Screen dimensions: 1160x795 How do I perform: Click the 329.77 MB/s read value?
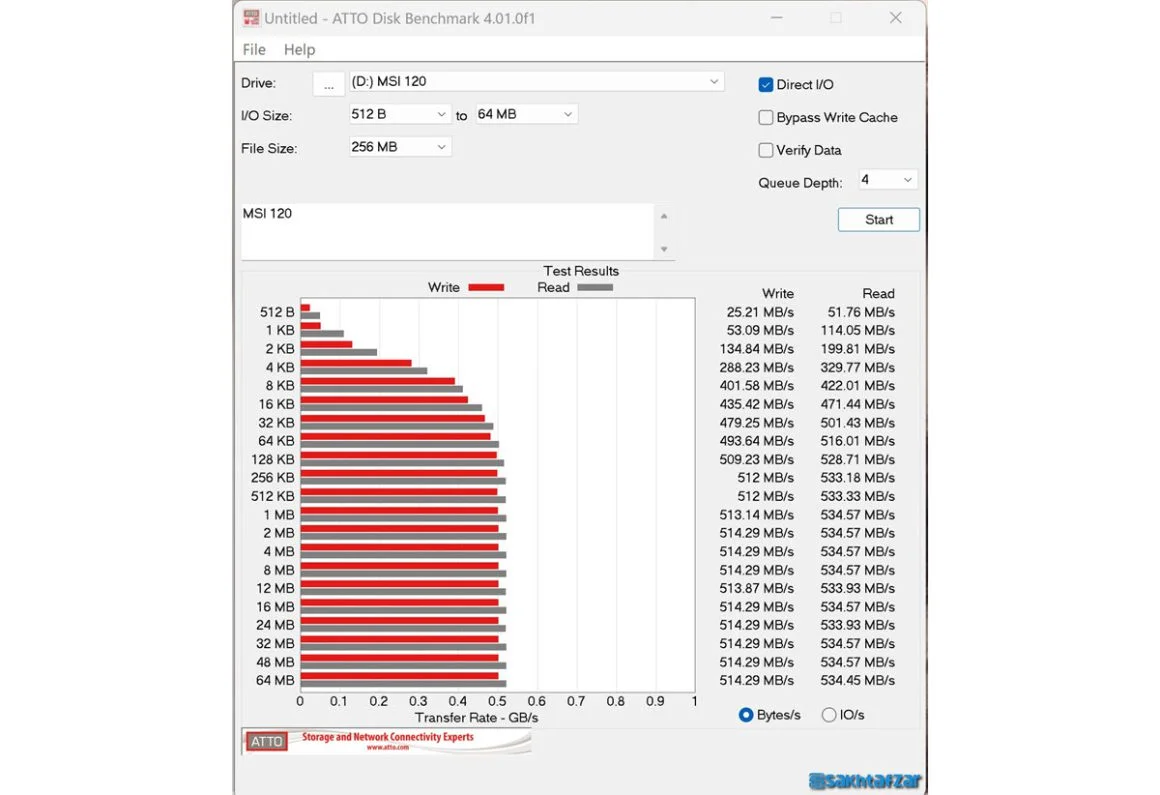(x=857, y=368)
